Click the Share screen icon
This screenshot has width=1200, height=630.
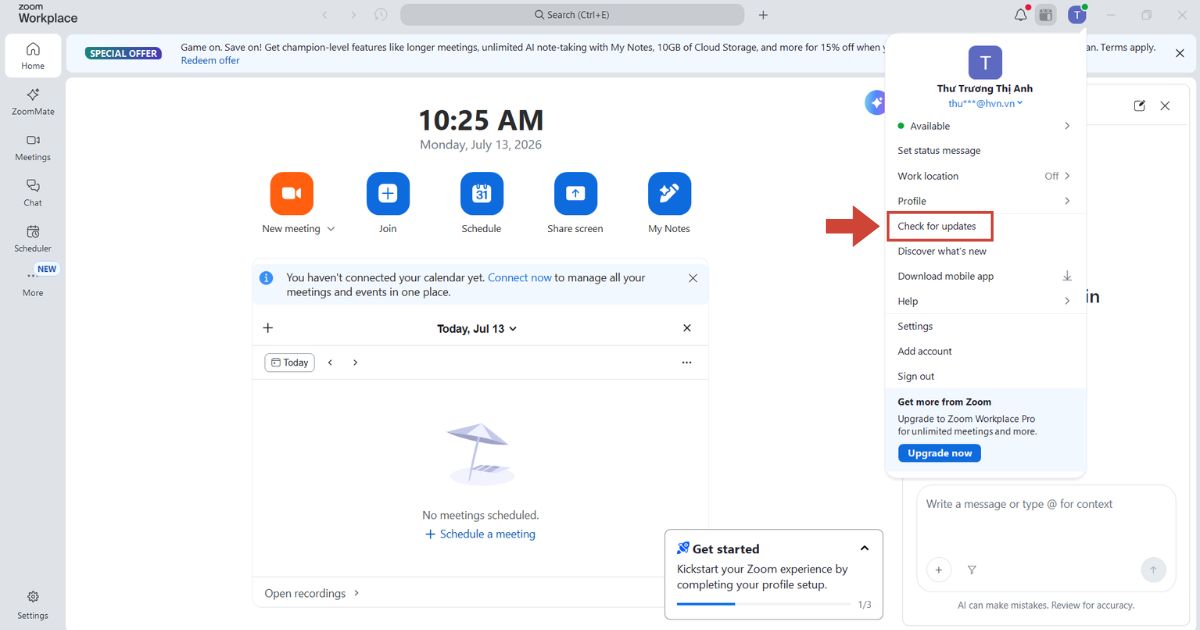coord(575,194)
